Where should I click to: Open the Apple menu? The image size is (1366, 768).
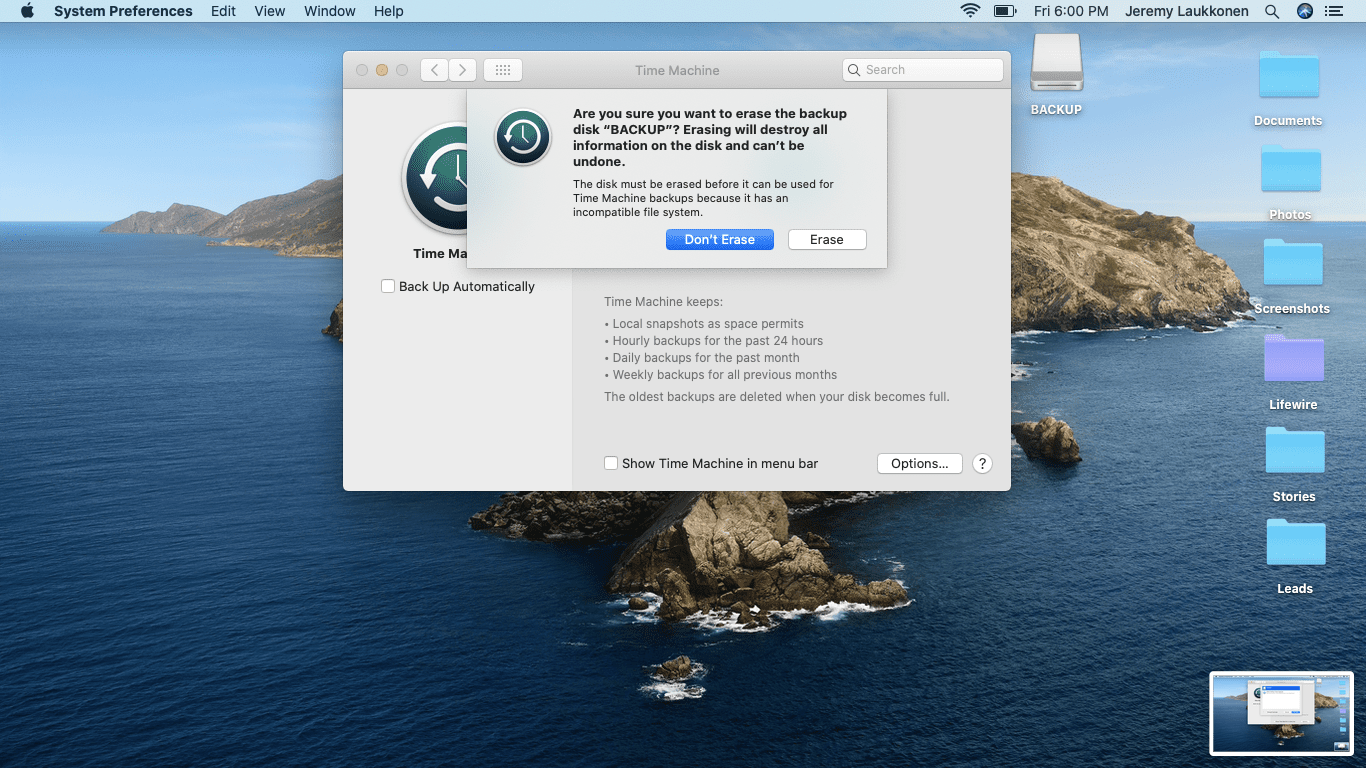click(27, 11)
